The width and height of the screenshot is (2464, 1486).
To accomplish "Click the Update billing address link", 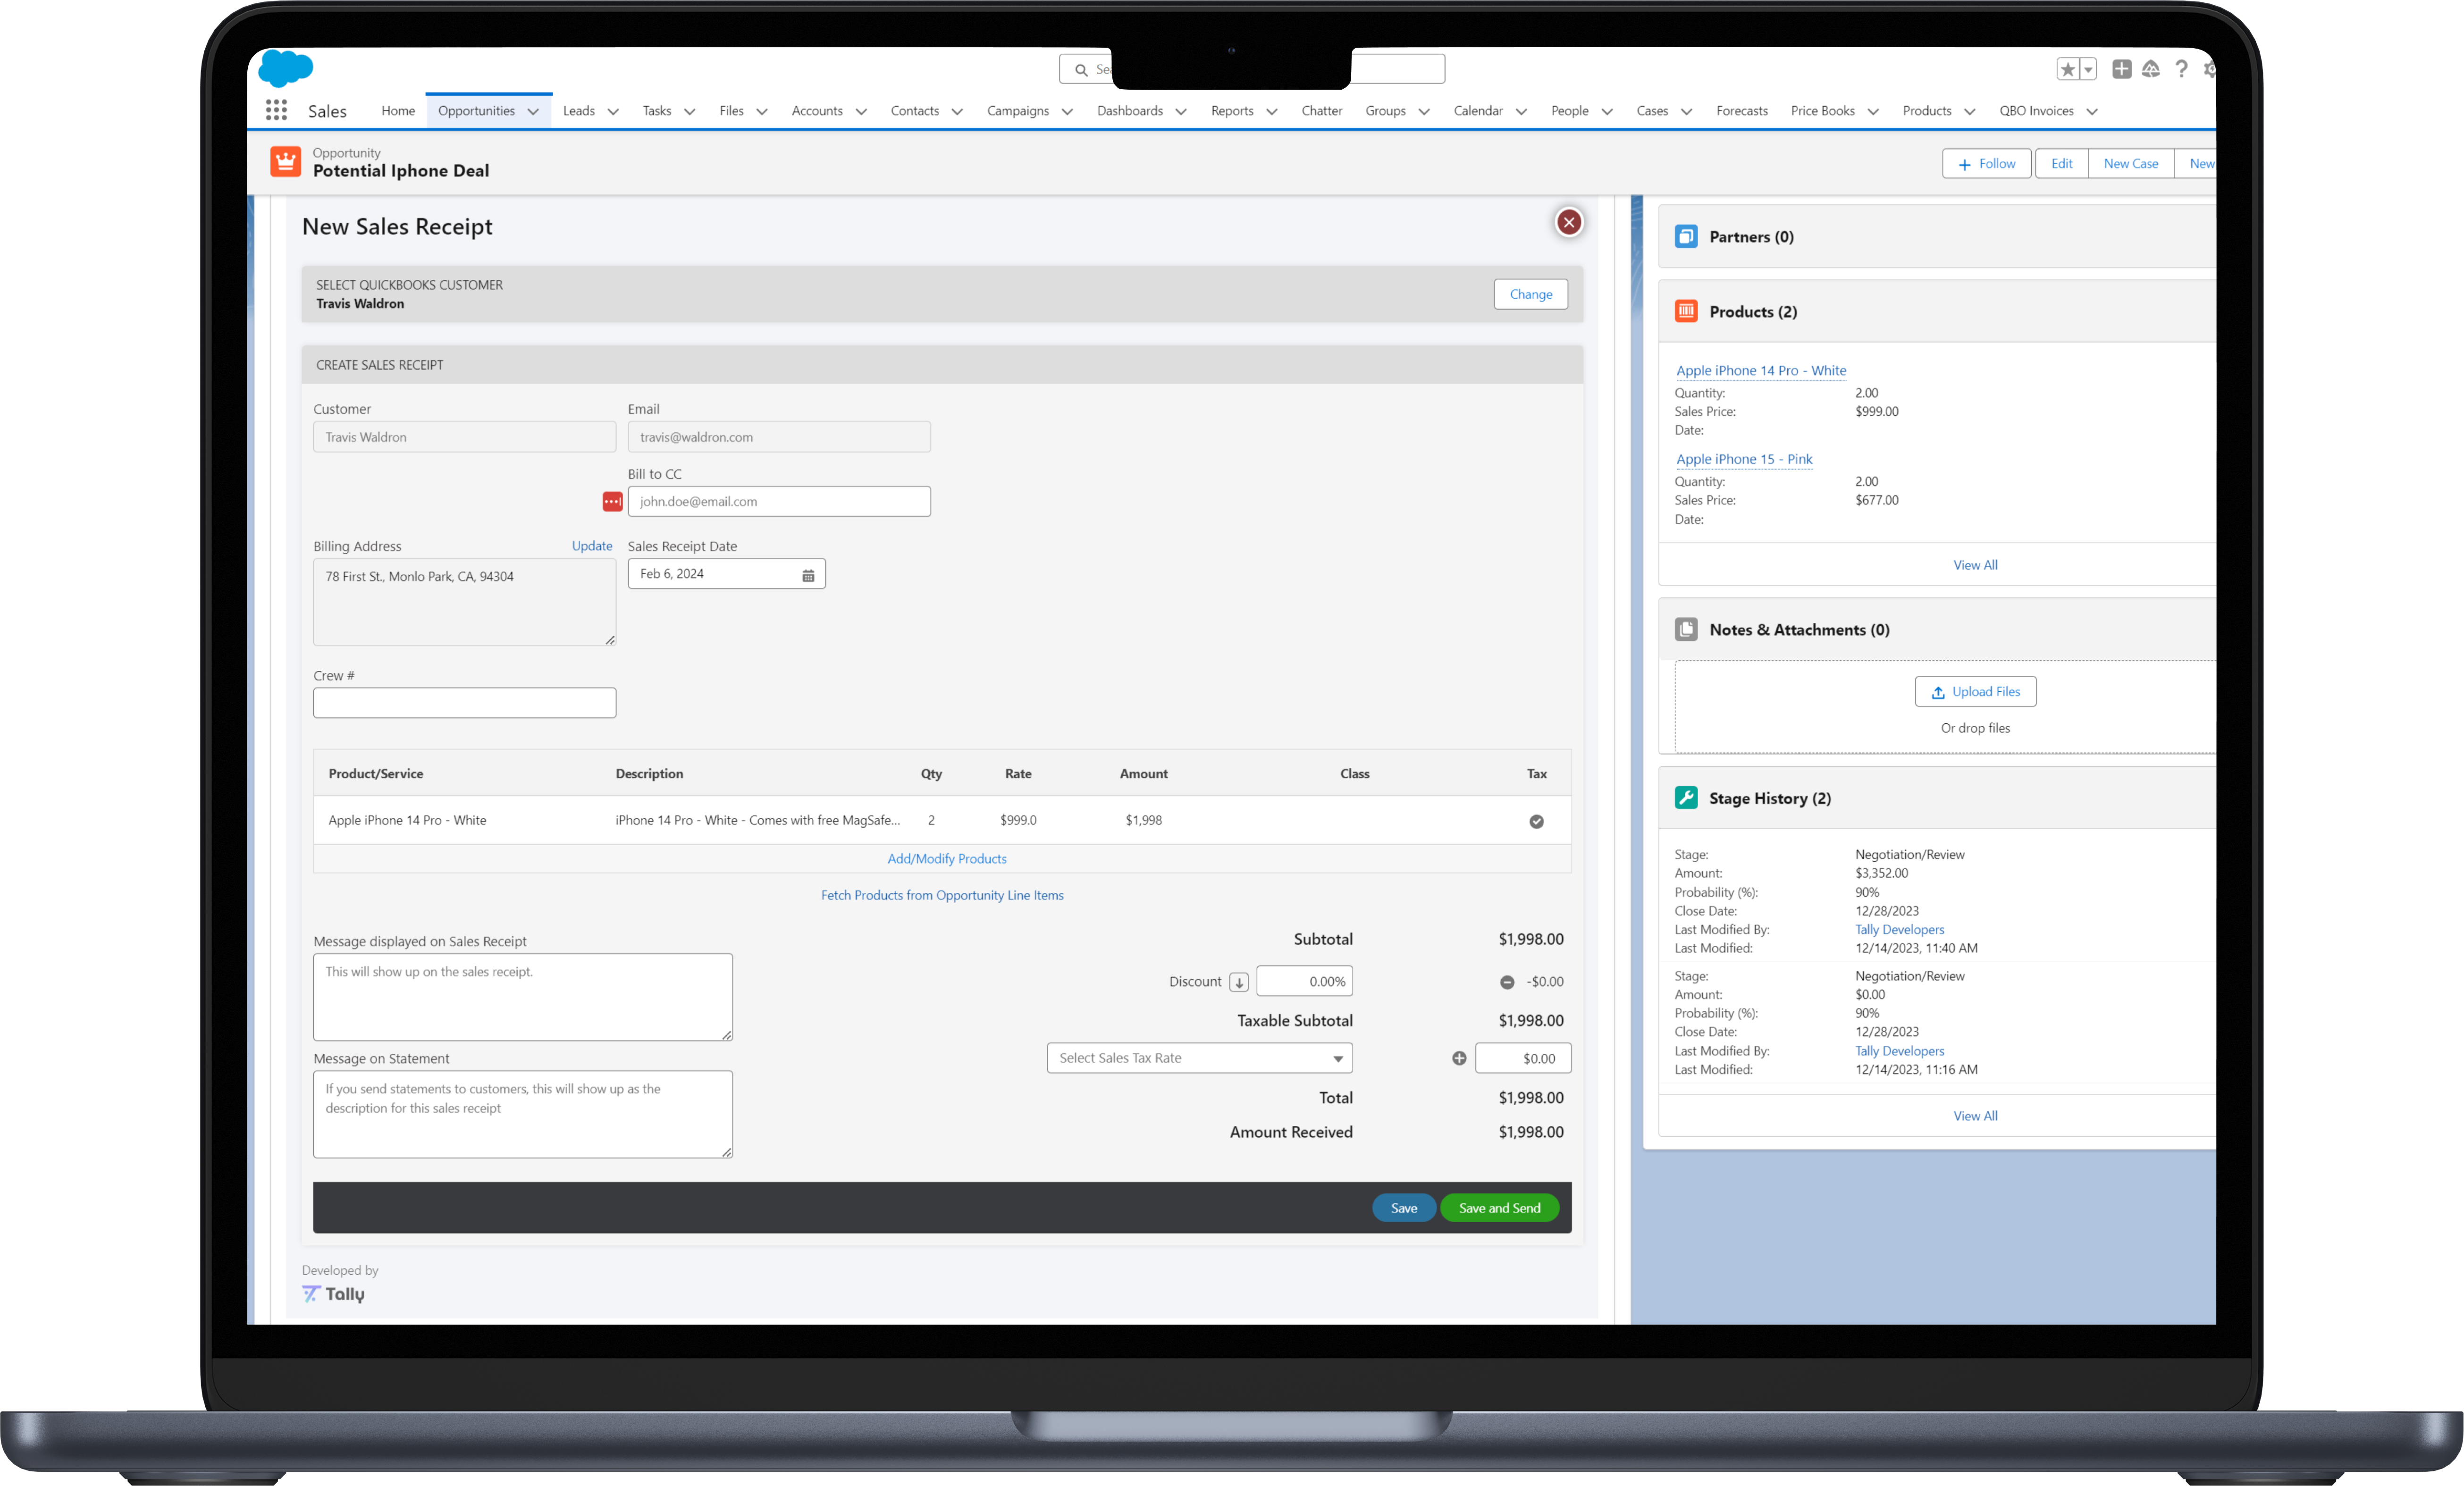I will pos(592,546).
